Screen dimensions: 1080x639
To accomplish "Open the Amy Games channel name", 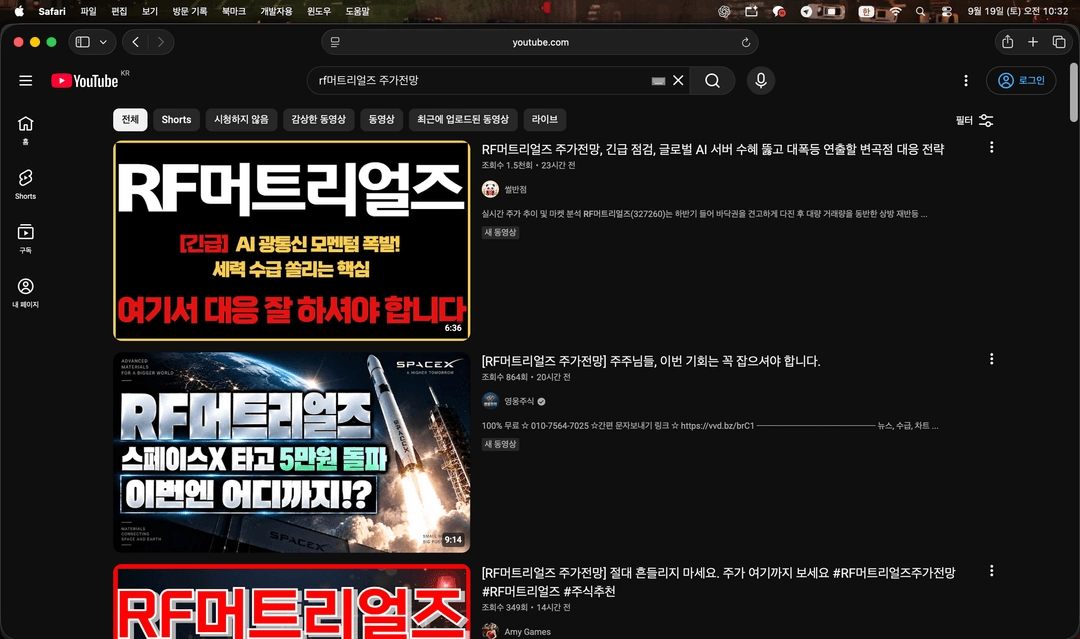I will tap(528, 631).
